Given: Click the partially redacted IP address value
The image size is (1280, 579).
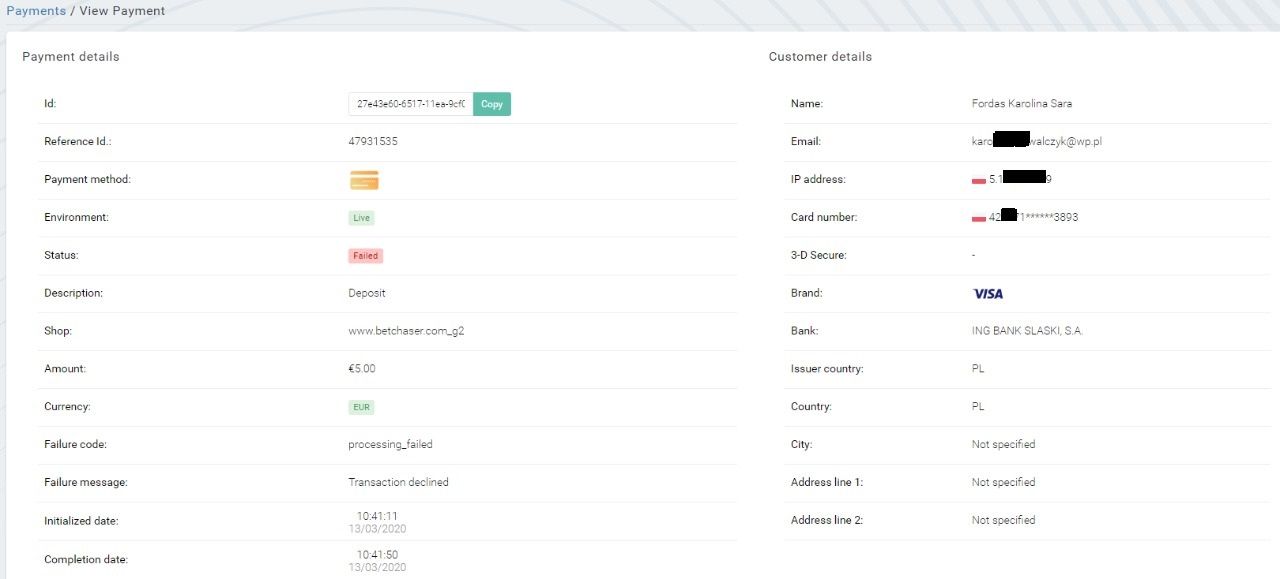Looking at the screenshot, I should 1020,180.
